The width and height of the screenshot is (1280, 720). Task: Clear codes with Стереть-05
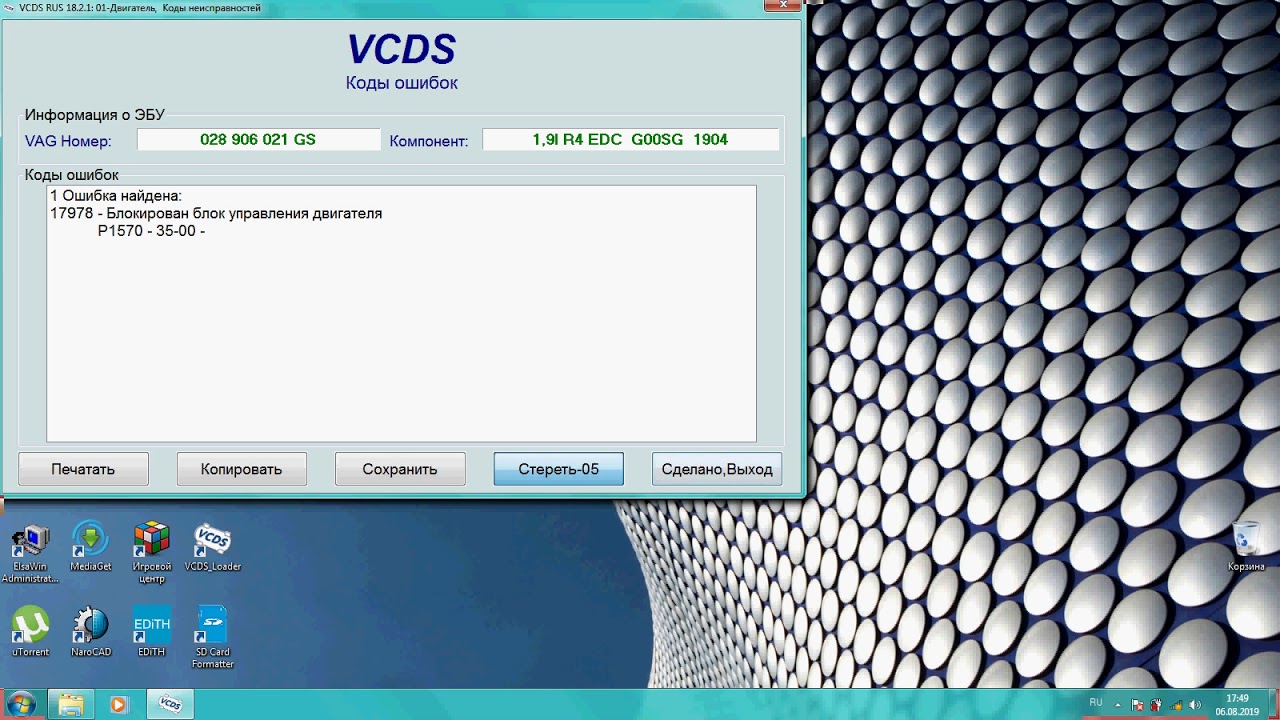[558, 469]
